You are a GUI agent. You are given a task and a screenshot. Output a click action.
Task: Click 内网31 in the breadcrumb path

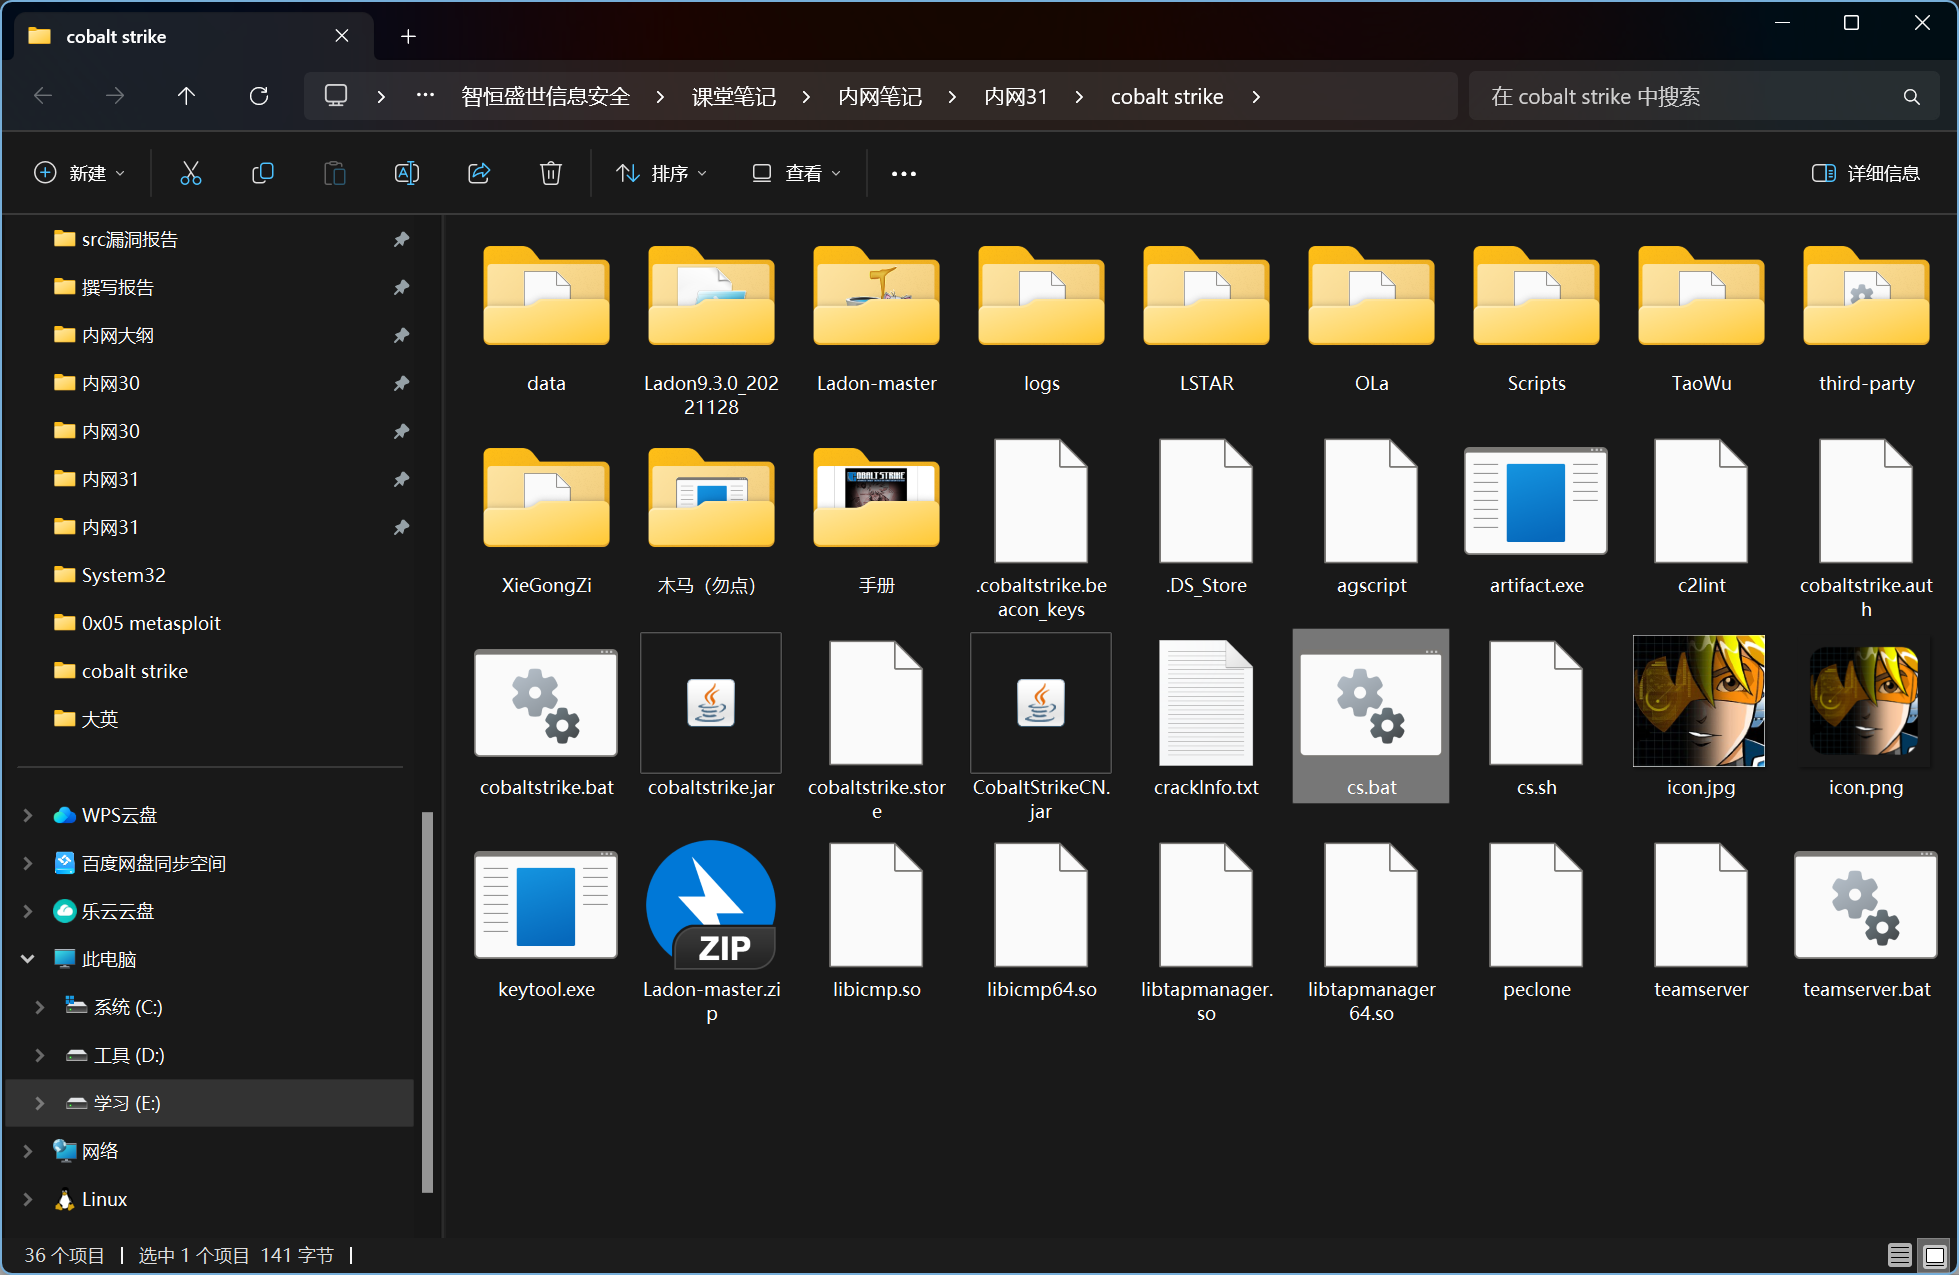(1015, 96)
